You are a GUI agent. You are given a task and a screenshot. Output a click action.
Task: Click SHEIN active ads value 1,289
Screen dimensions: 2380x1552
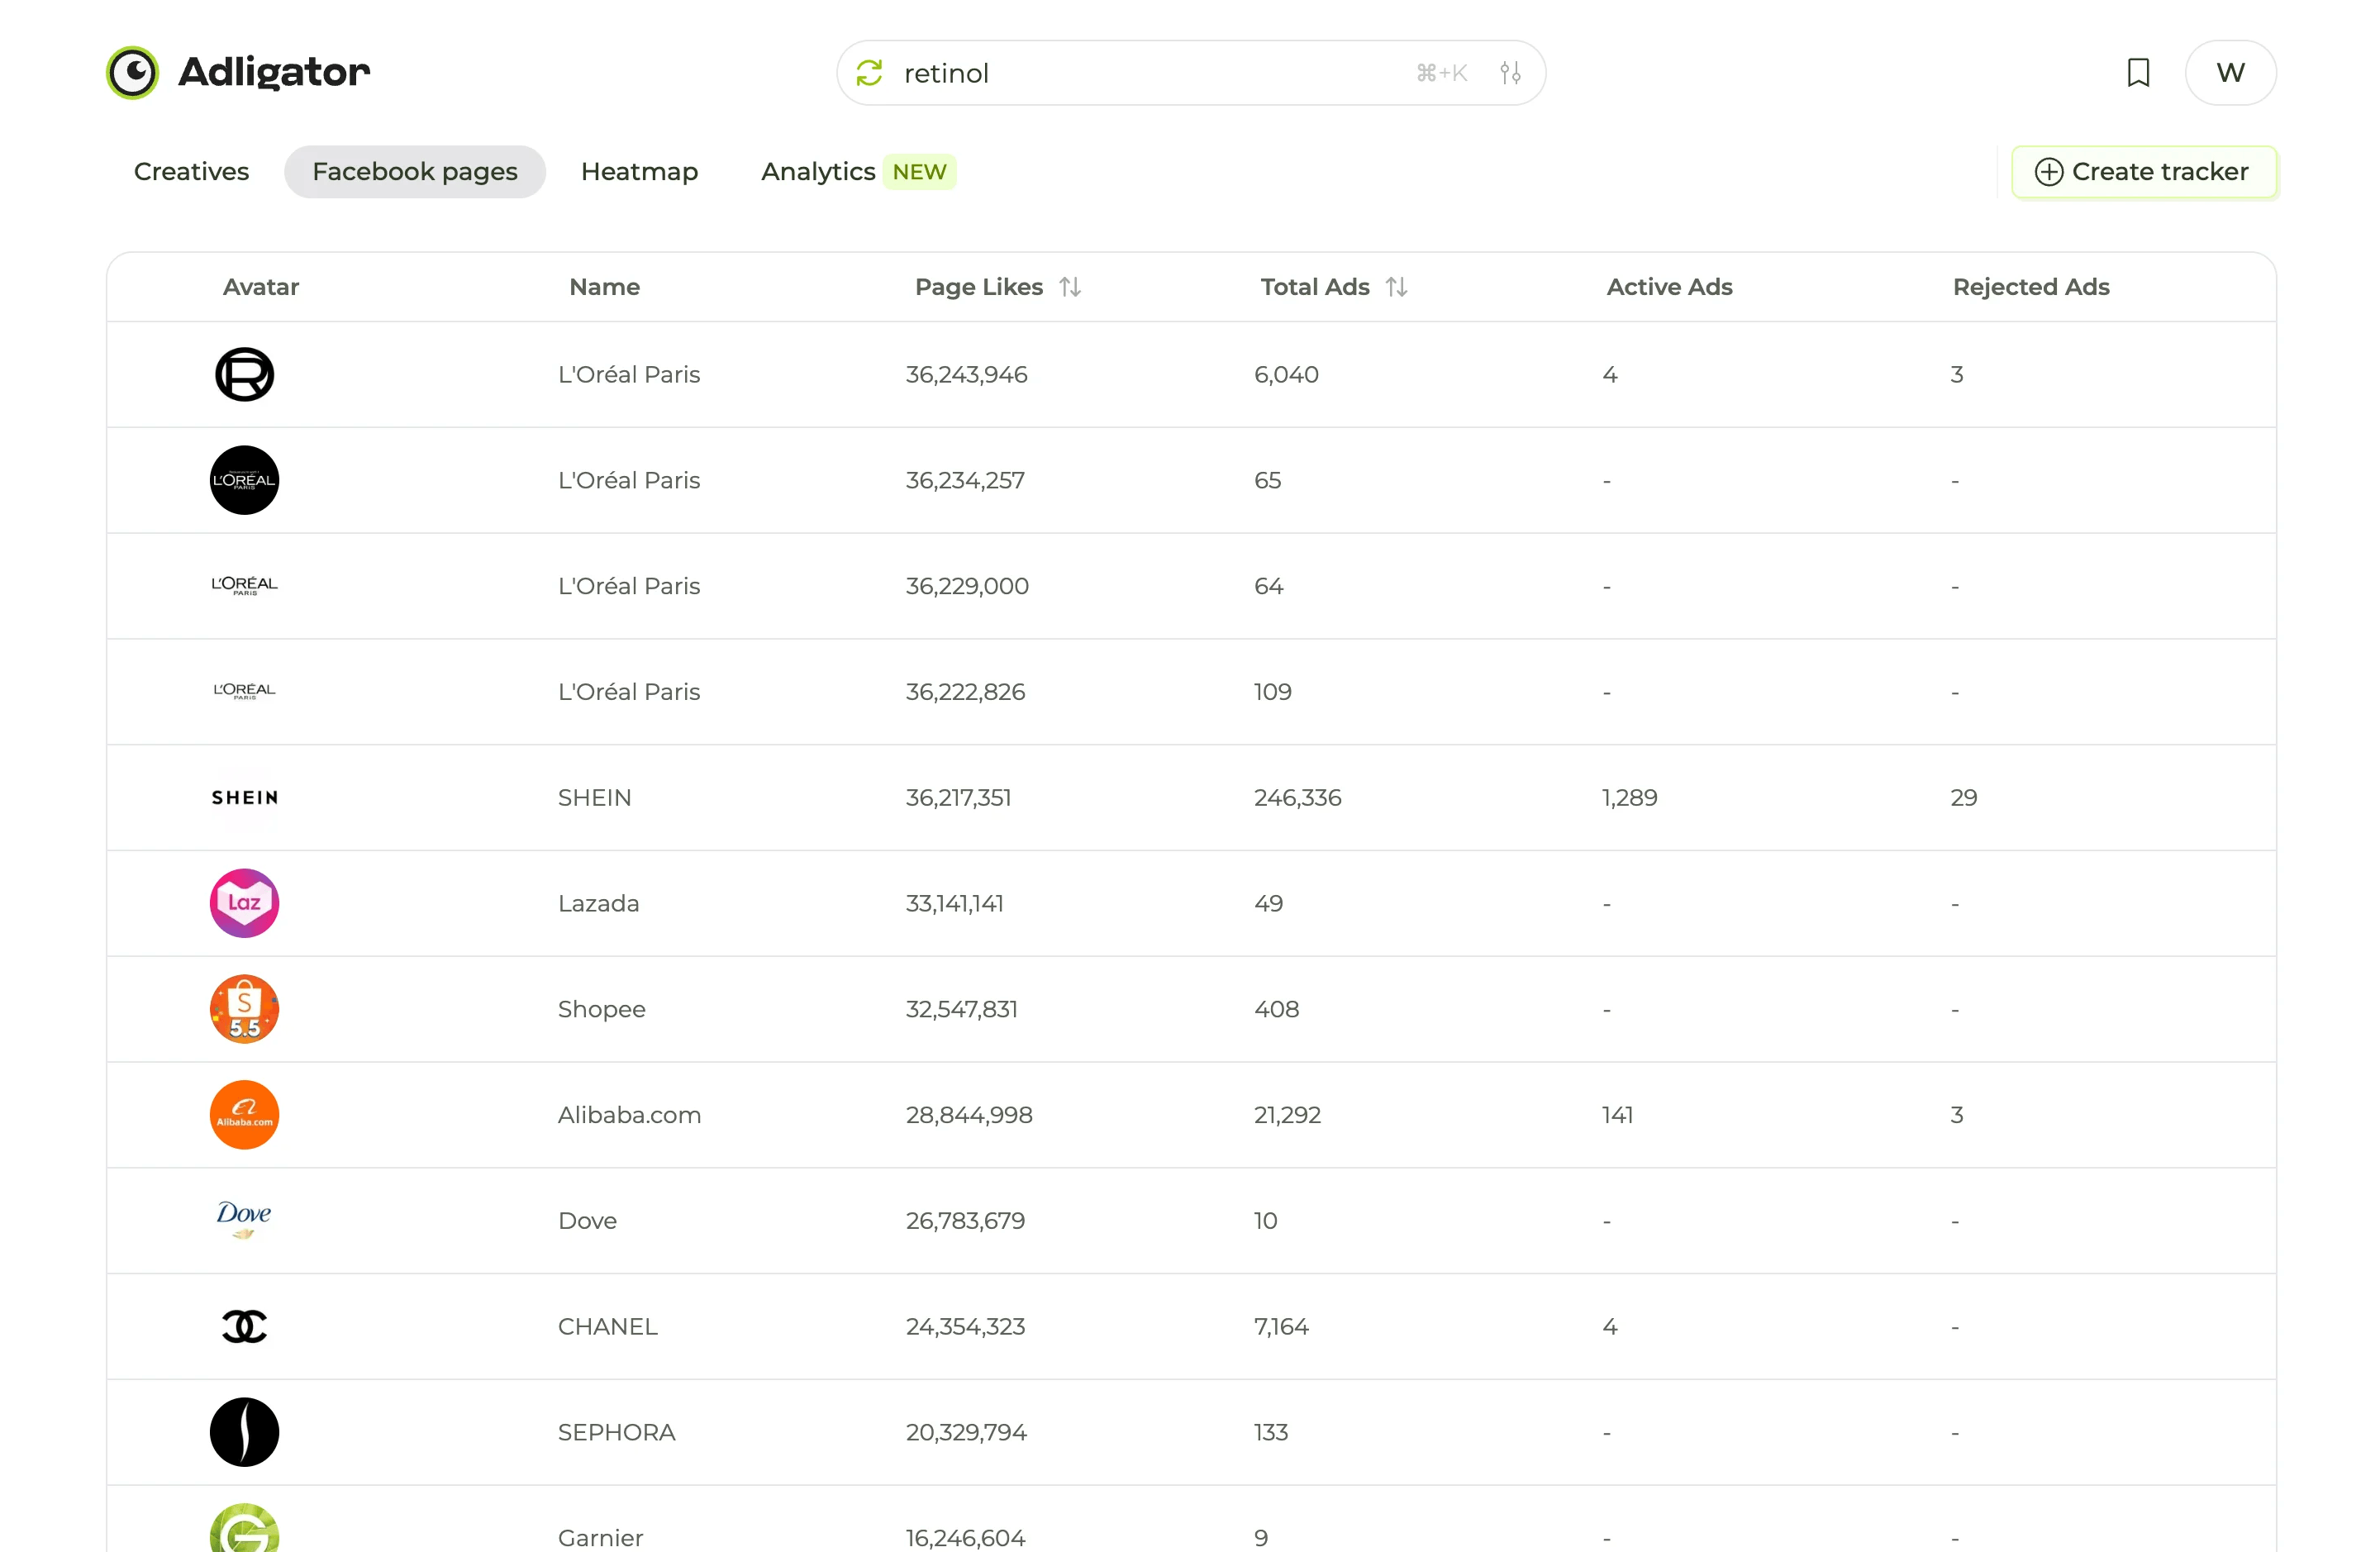[x=1629, y=797]
